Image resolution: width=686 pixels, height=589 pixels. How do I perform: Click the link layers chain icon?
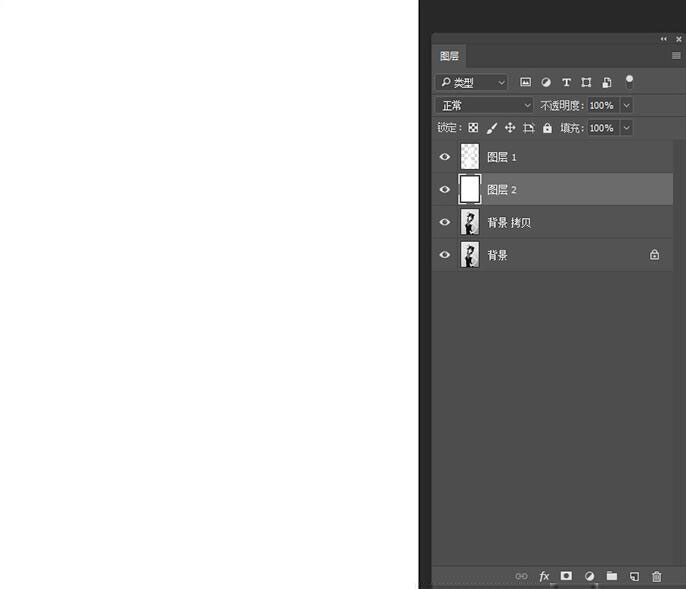click(x=521, y=576)
